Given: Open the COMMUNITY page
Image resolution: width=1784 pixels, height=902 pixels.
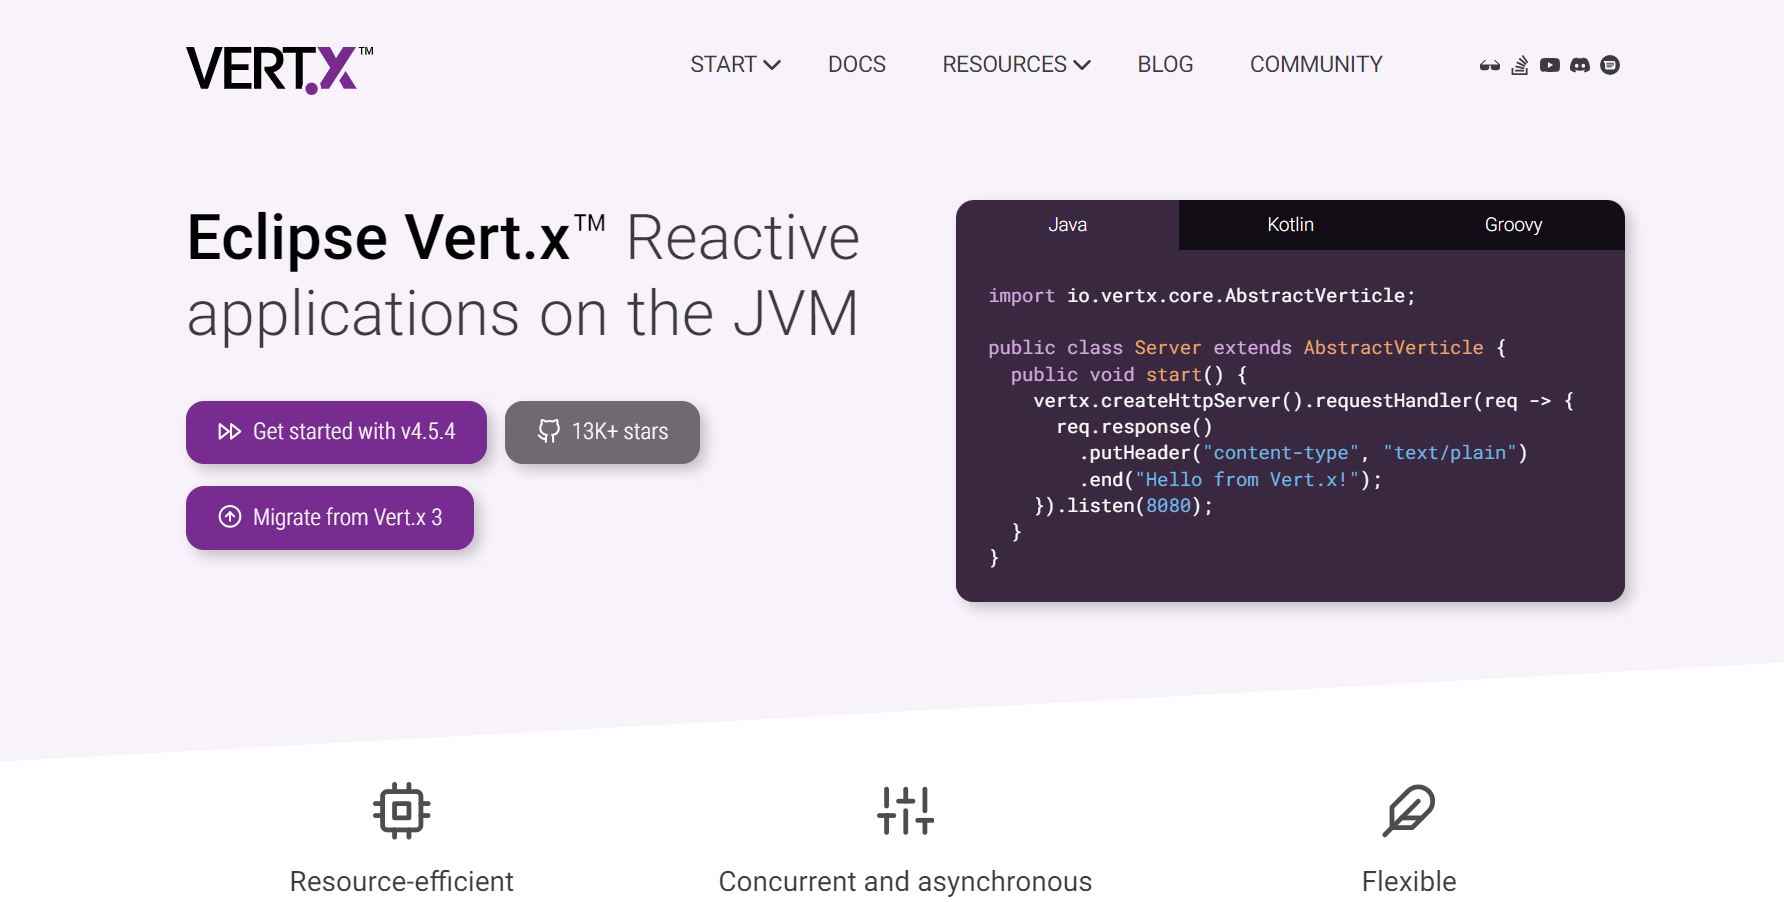Looking at the screenshot, I should 1316,65.
